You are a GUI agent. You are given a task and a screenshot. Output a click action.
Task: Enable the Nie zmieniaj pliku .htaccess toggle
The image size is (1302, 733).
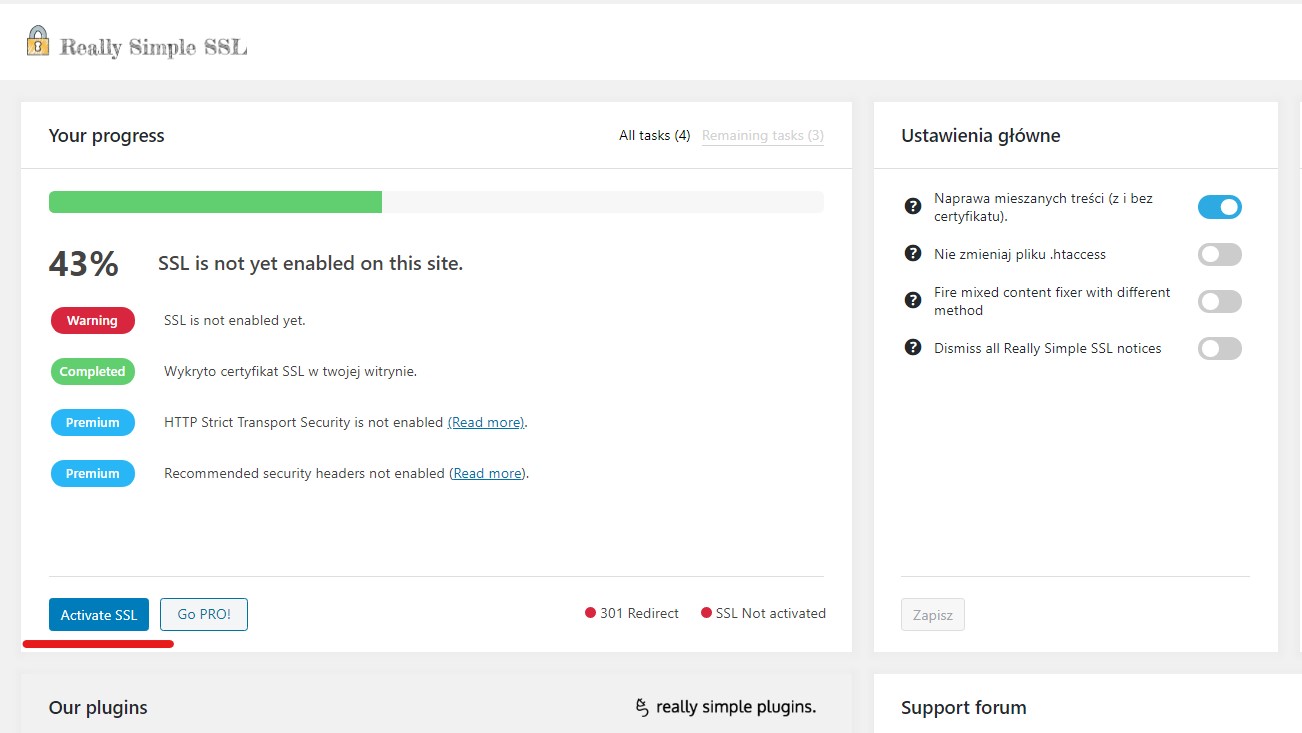1219,255
